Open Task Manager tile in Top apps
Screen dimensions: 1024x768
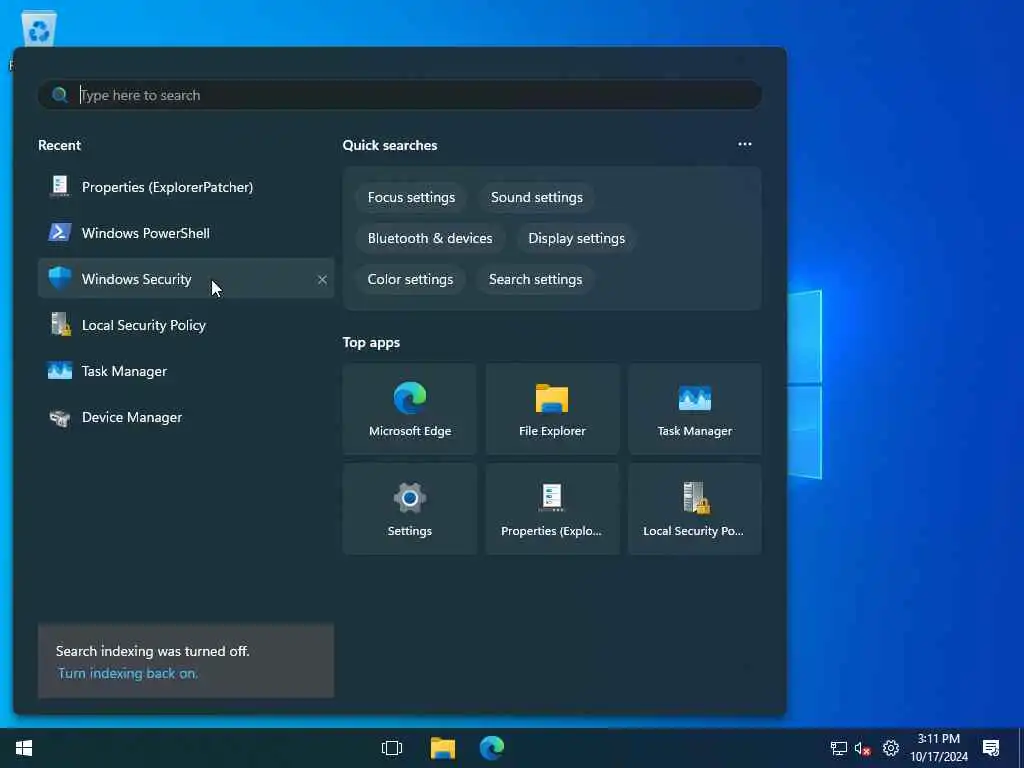pos(694,409)
